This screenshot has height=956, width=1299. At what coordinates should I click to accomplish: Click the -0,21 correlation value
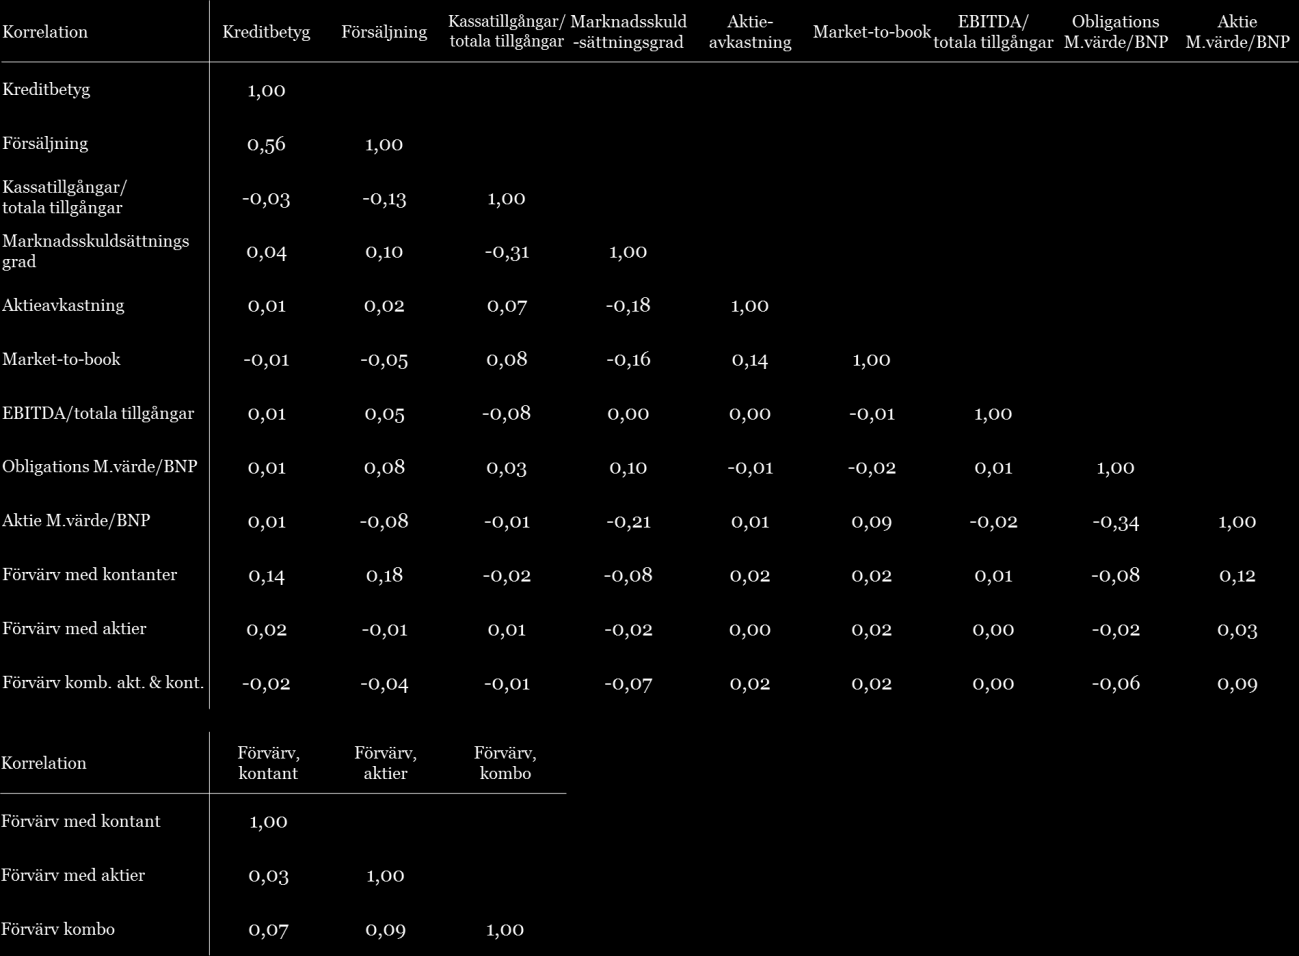coord(628,522)
